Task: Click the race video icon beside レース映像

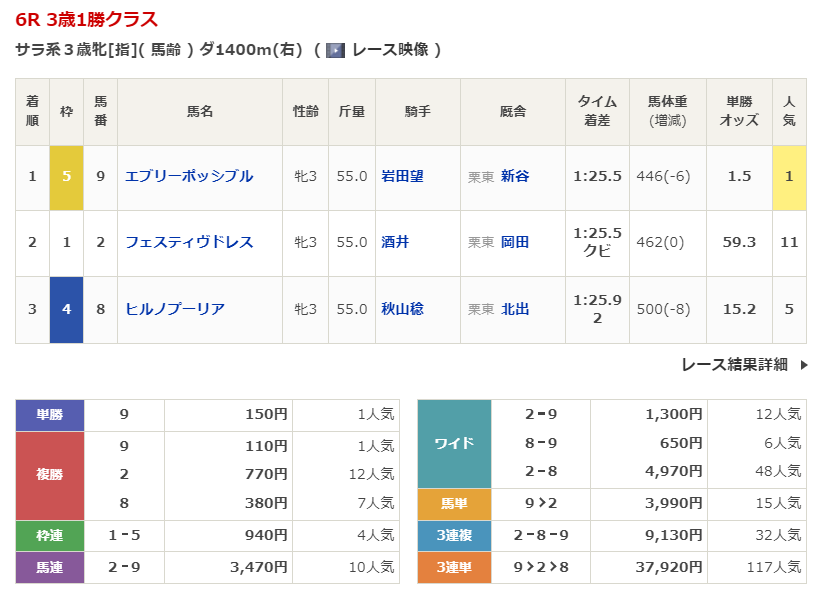Action: (x=336, y=50)
